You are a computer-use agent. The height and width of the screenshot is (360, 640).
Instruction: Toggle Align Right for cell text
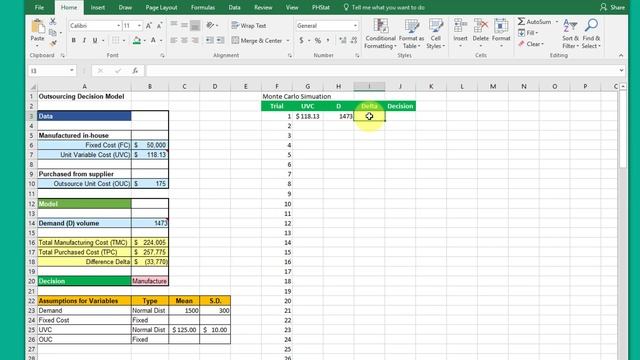pos(195,40)
